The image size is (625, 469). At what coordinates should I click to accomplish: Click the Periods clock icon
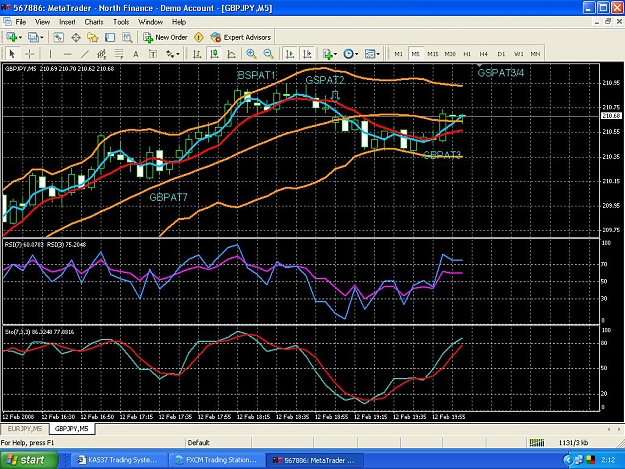(x=348, y=54)
